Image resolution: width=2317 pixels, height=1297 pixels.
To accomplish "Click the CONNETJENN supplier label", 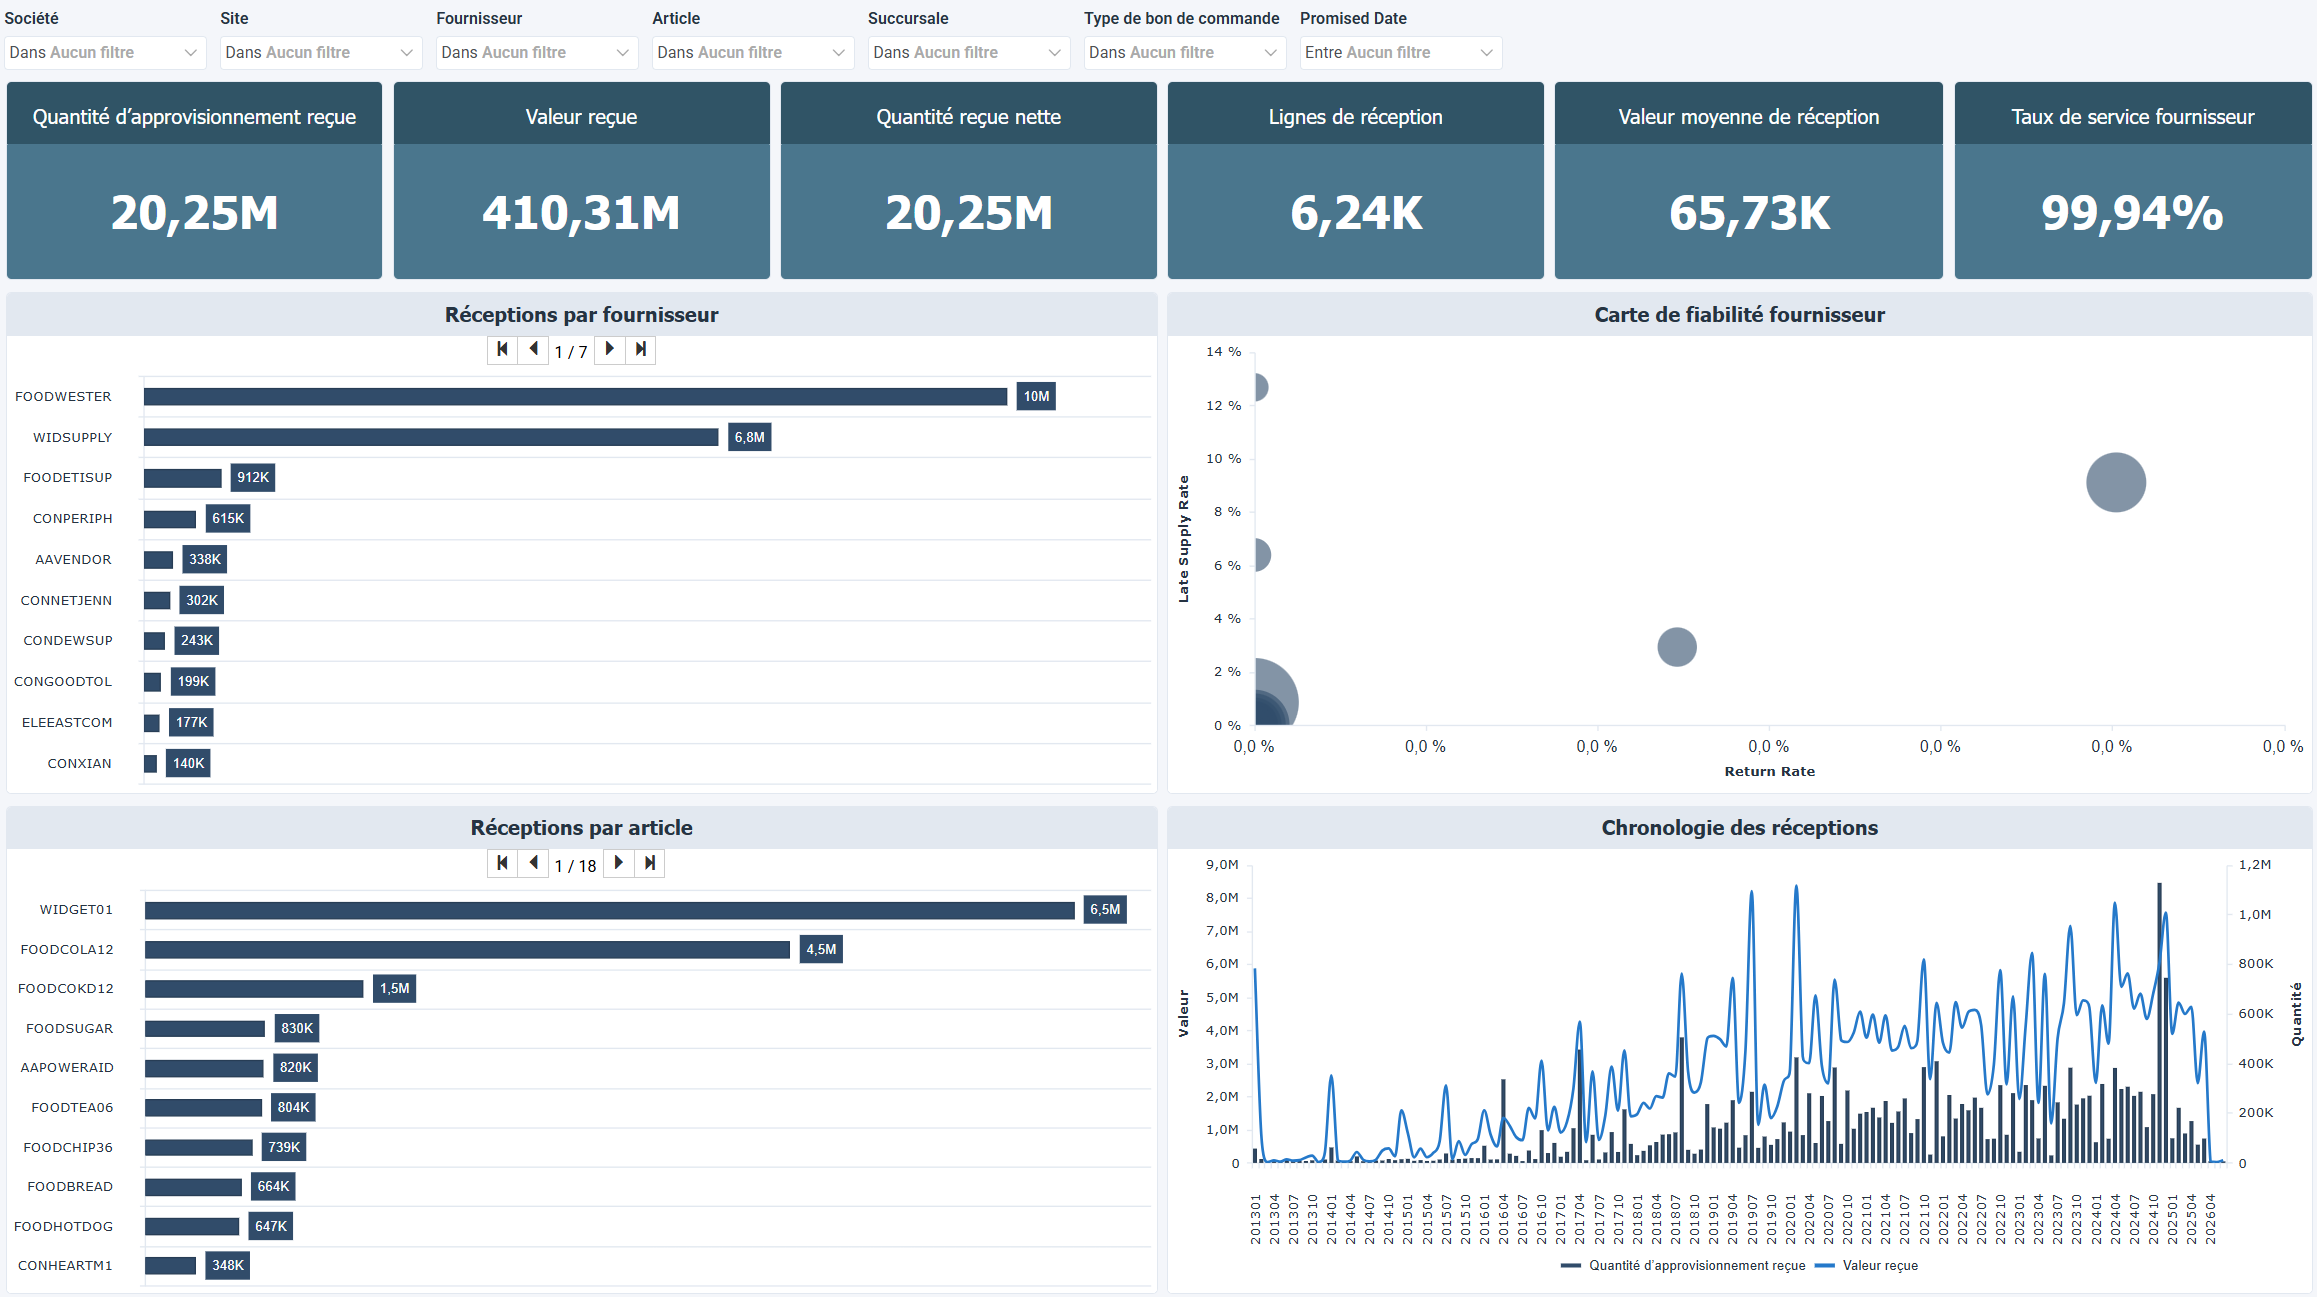I will click(x=66, y=600).
